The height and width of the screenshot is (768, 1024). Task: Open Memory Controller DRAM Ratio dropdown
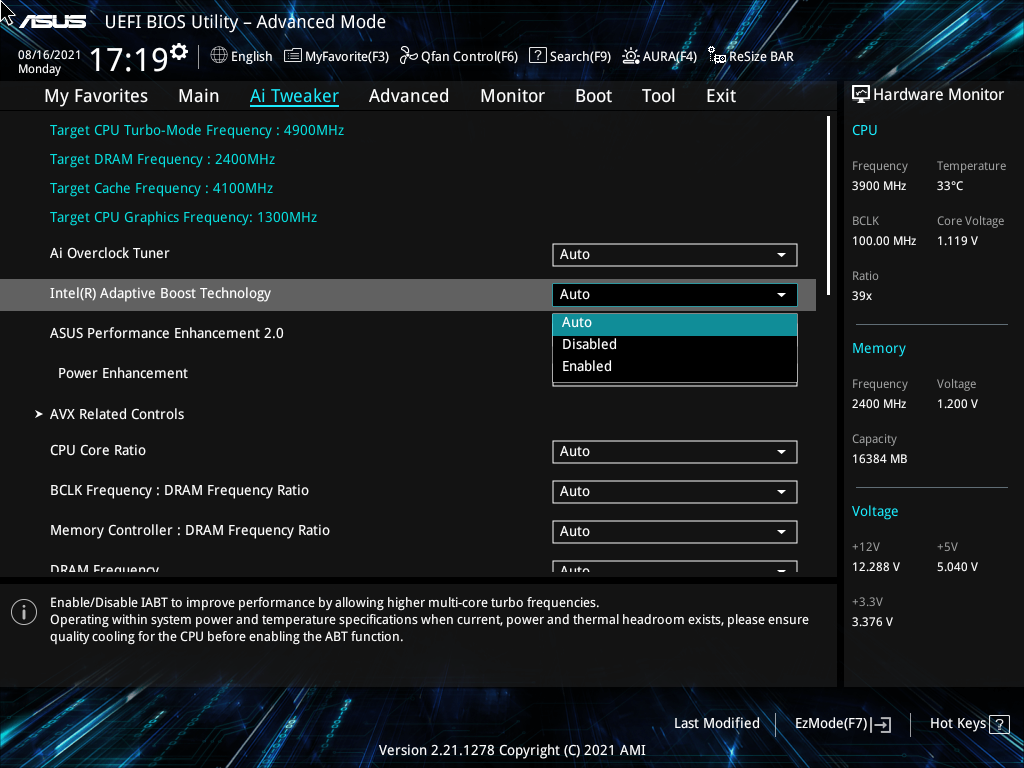coord(675,532)
